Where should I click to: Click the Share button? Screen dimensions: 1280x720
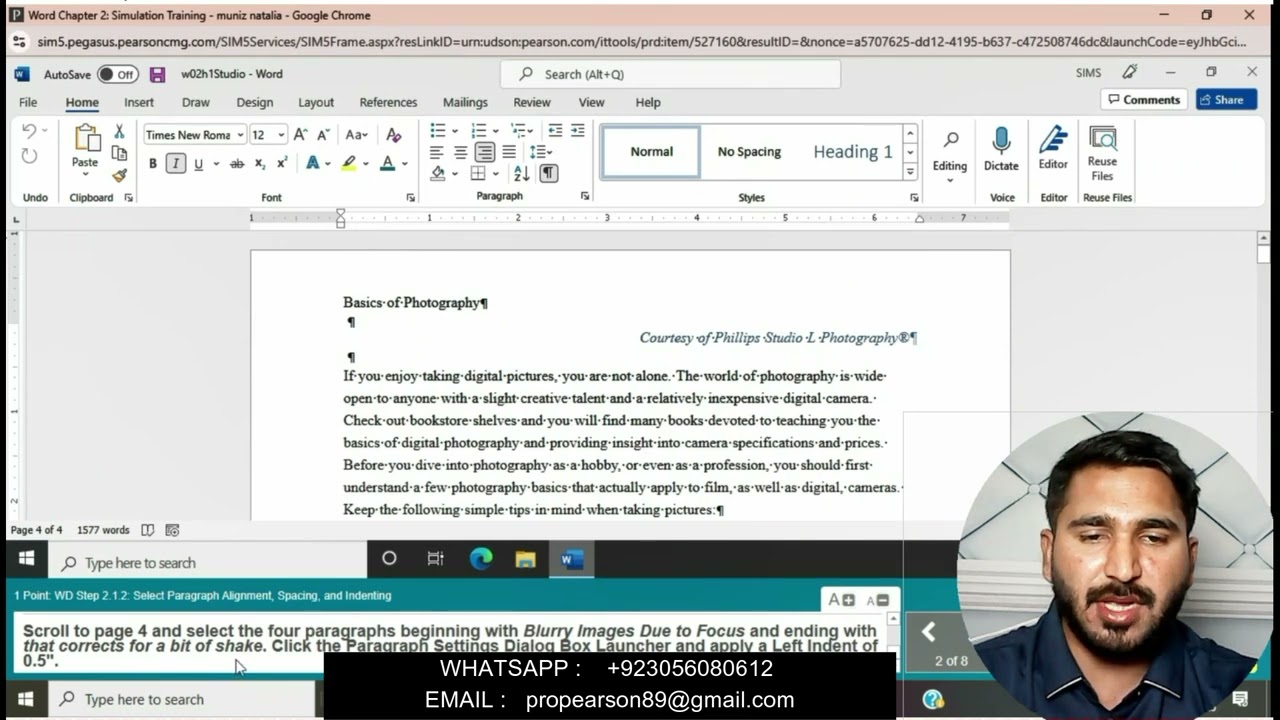point(1226,100)
